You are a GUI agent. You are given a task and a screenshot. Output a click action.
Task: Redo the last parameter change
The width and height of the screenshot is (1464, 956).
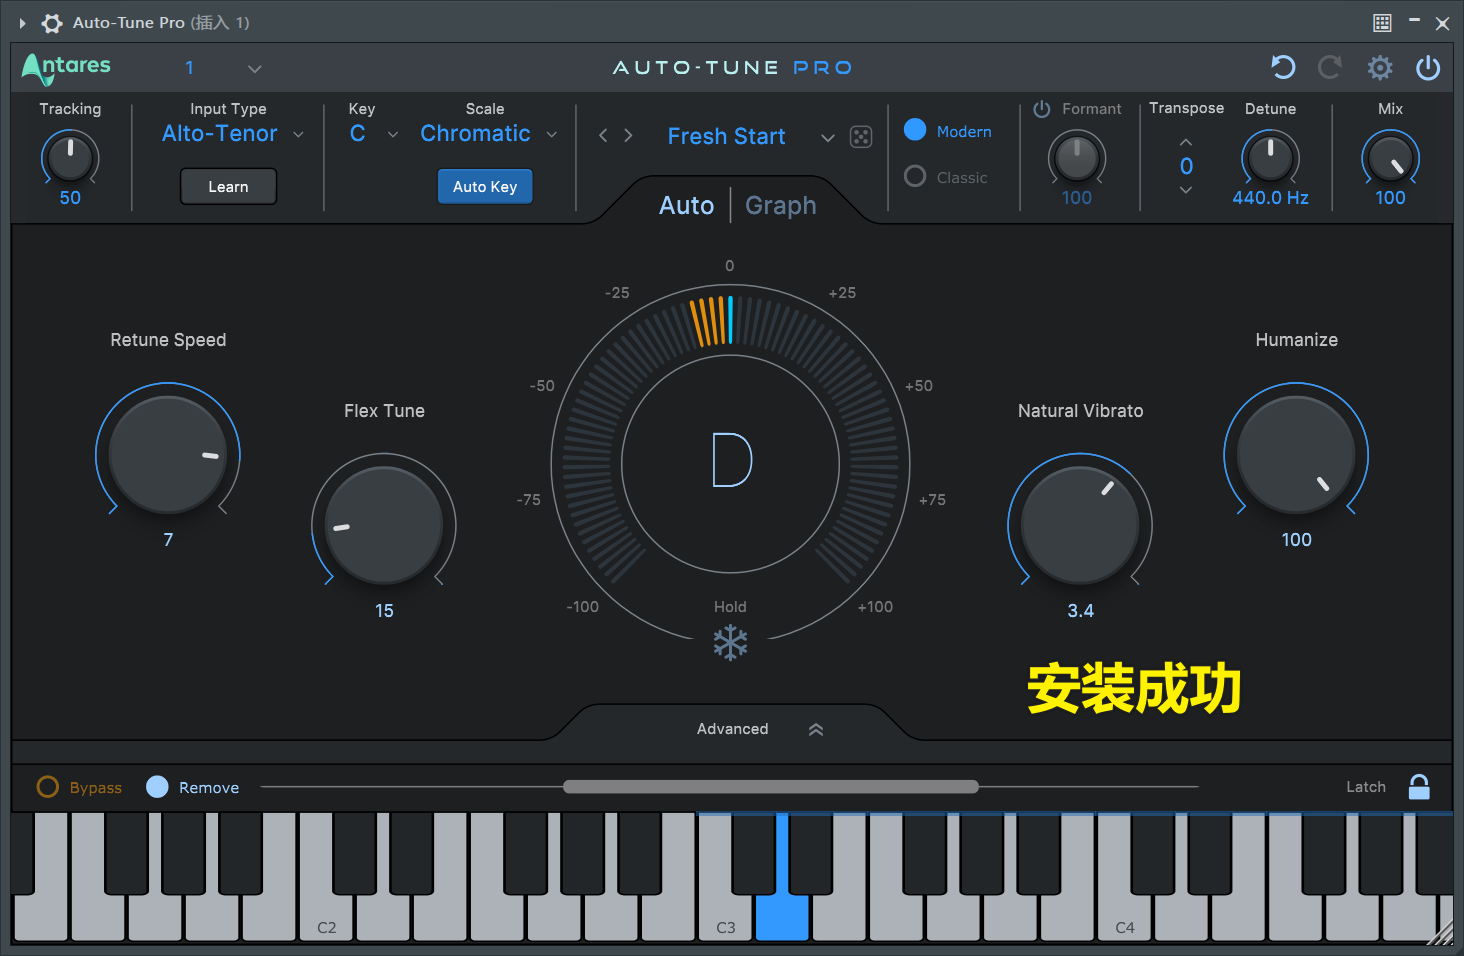[x=1330, y=67]
